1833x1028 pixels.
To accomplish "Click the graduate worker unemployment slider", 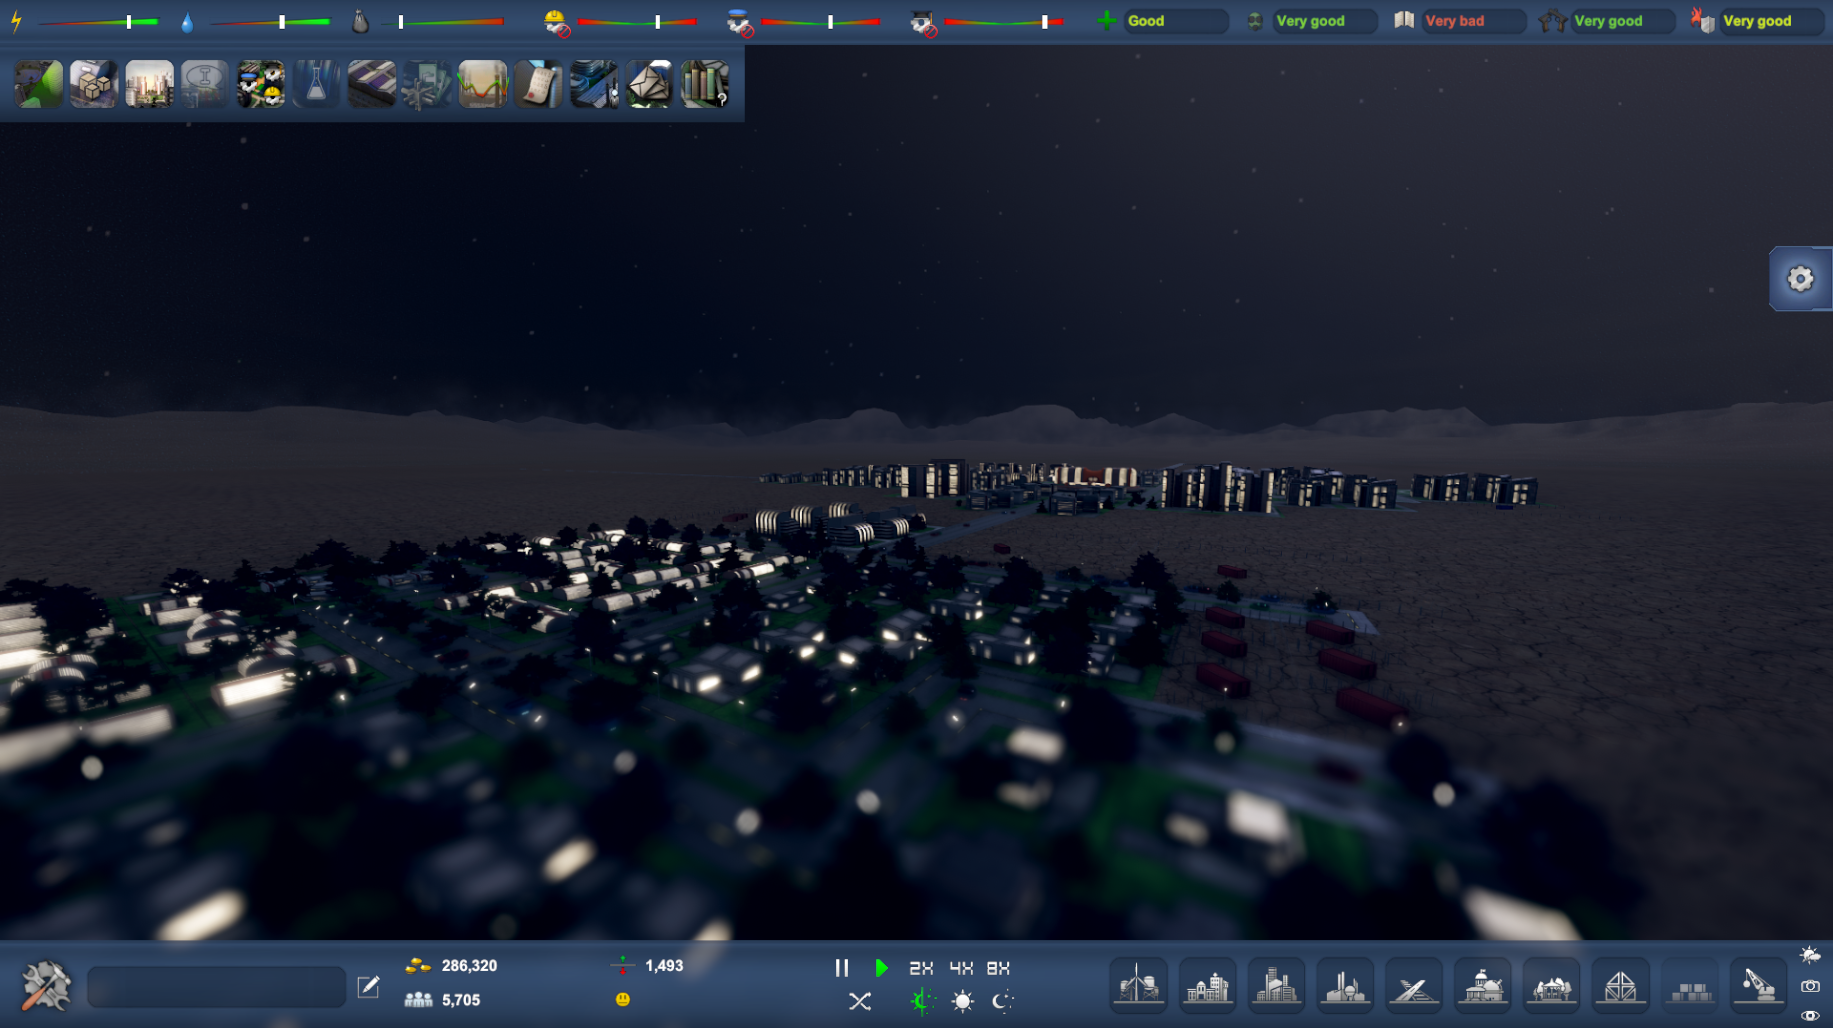I will pyautogui.click(x=1004, y=21).
